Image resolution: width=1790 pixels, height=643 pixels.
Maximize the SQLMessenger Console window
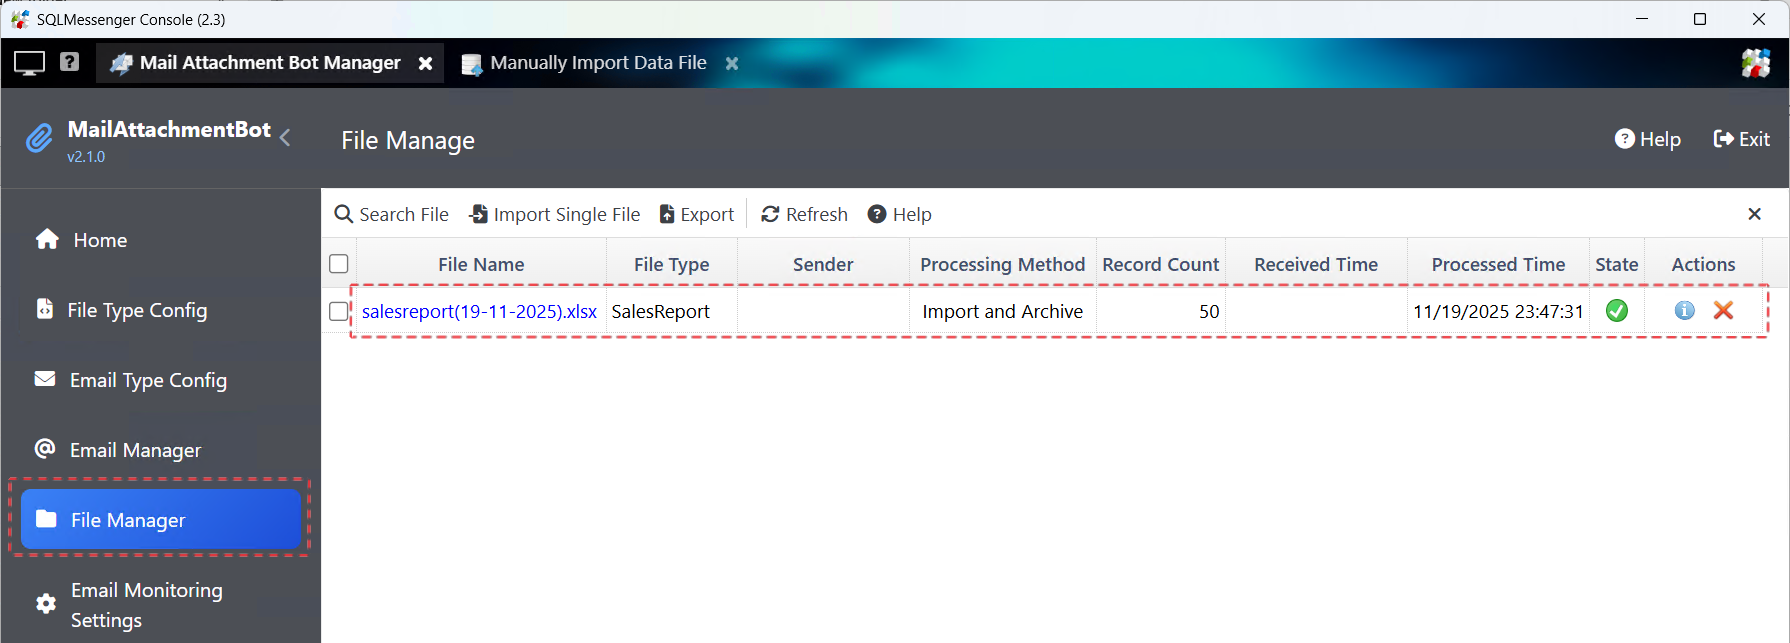[1700, 19]
